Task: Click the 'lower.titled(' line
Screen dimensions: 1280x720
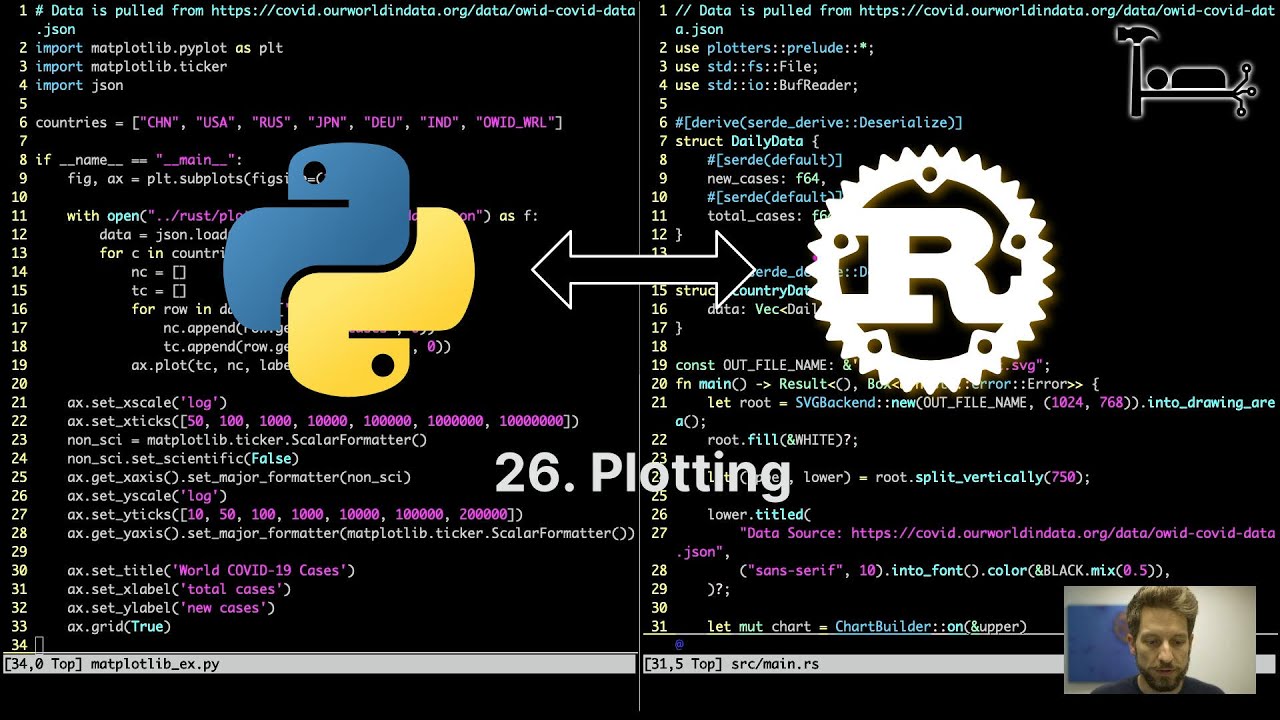Action: [759, 514]
